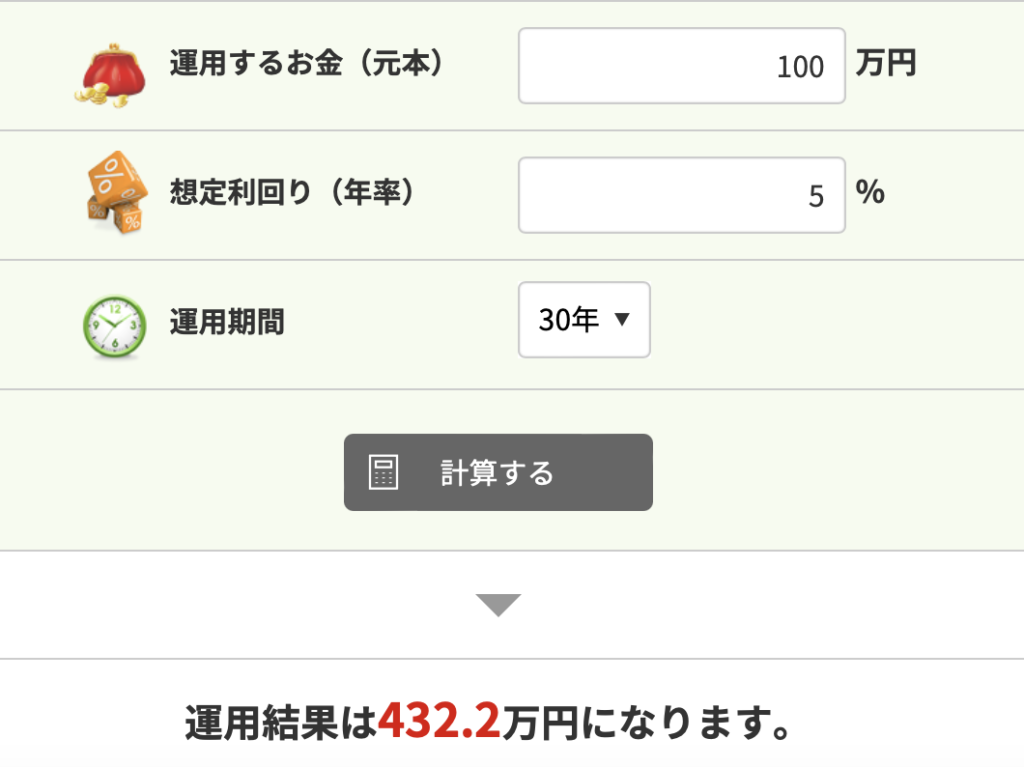
Task: Open the 30年 investment period dropdown
Action: click(x=584, y=319)
